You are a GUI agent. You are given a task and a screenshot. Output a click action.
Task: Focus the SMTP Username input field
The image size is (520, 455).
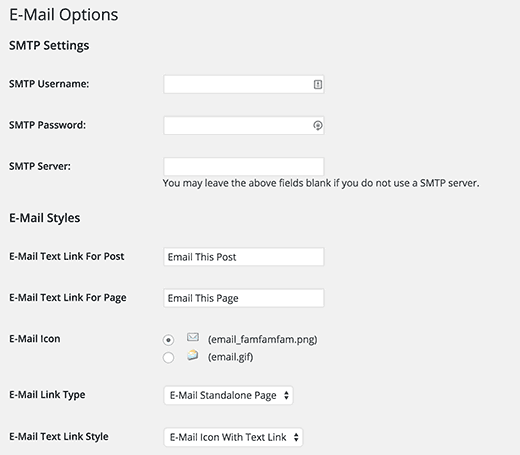coord(244,84)
